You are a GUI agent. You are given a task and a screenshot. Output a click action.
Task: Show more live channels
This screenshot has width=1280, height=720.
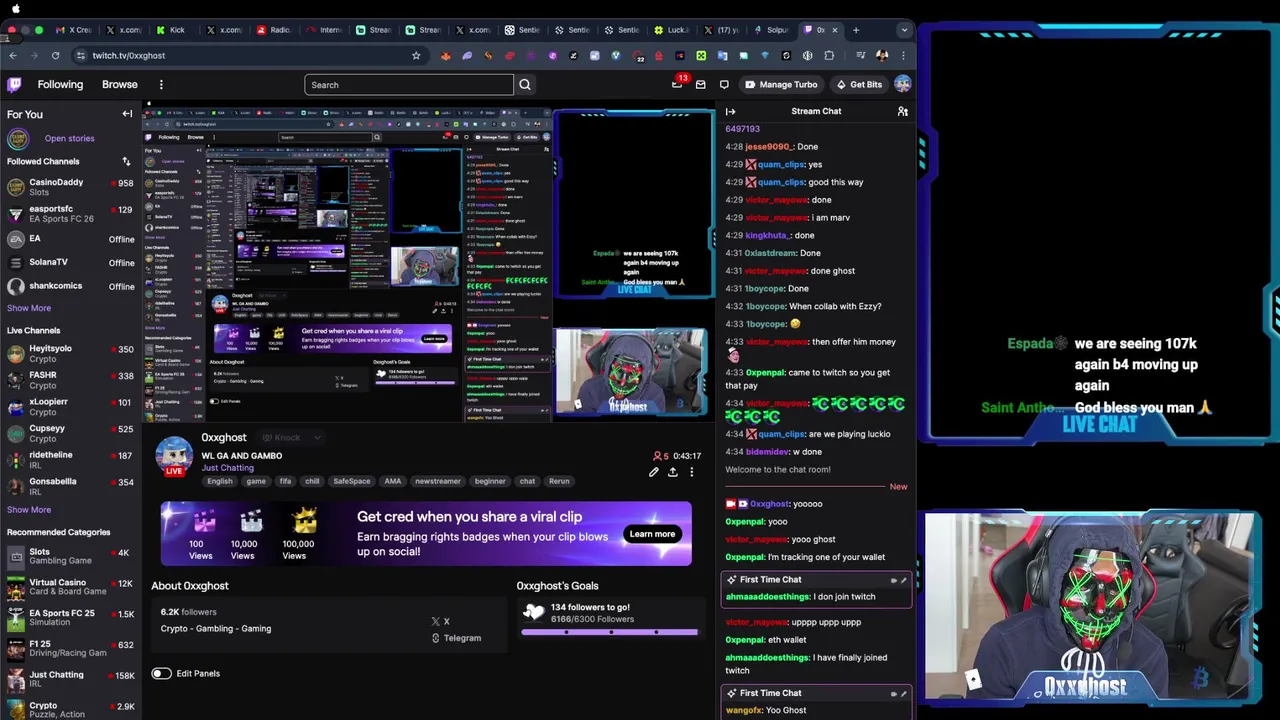coord(29,509)
